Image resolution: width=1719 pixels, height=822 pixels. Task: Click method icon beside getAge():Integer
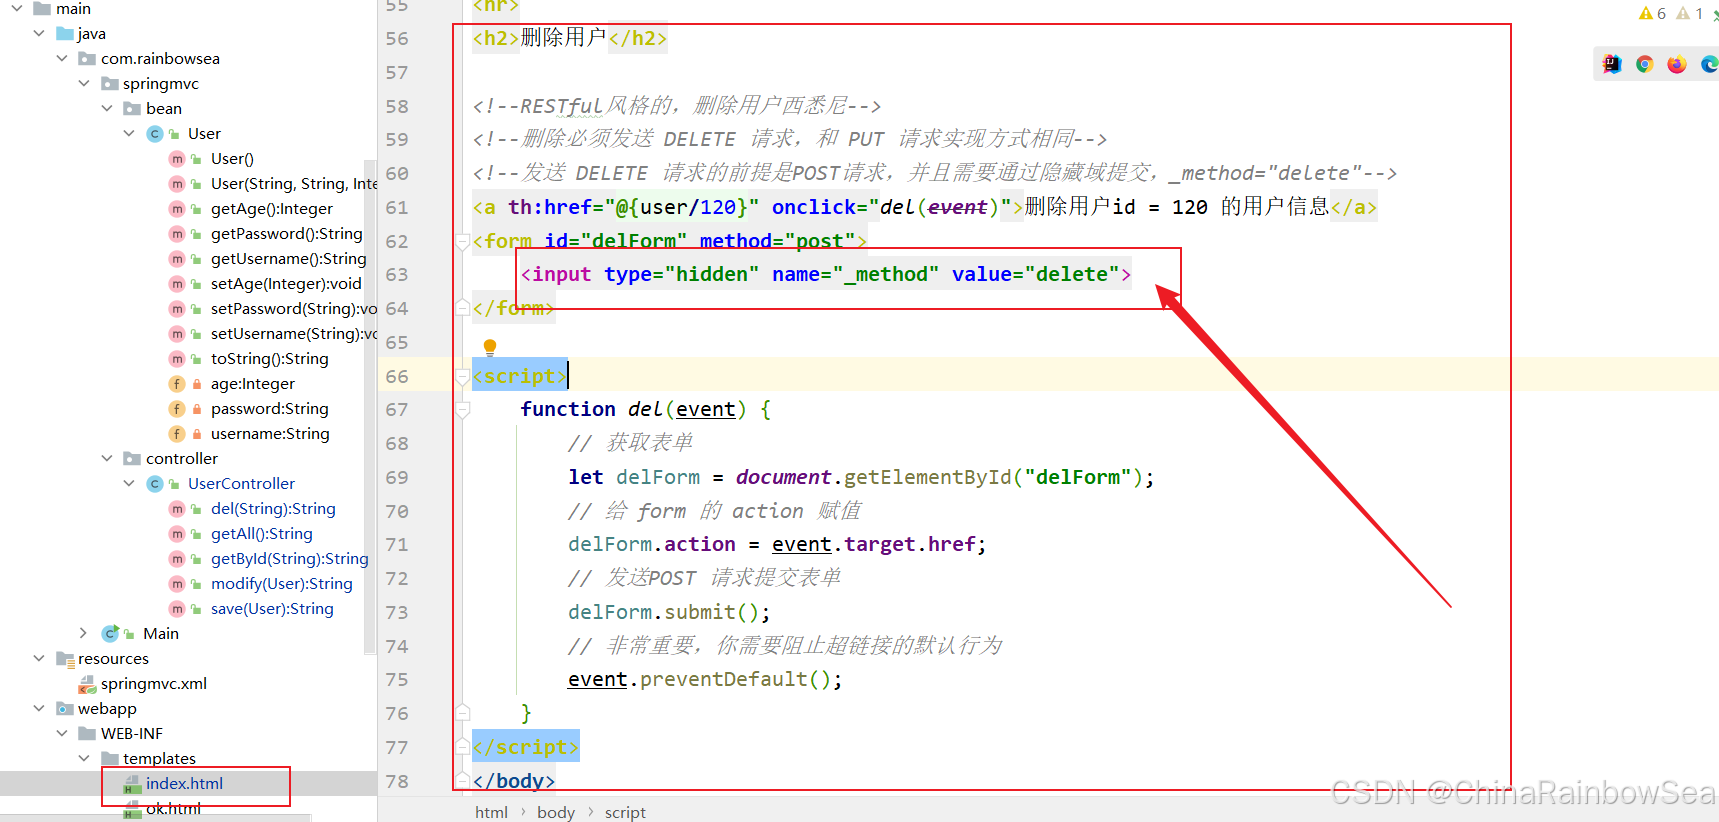coord(177,209)
